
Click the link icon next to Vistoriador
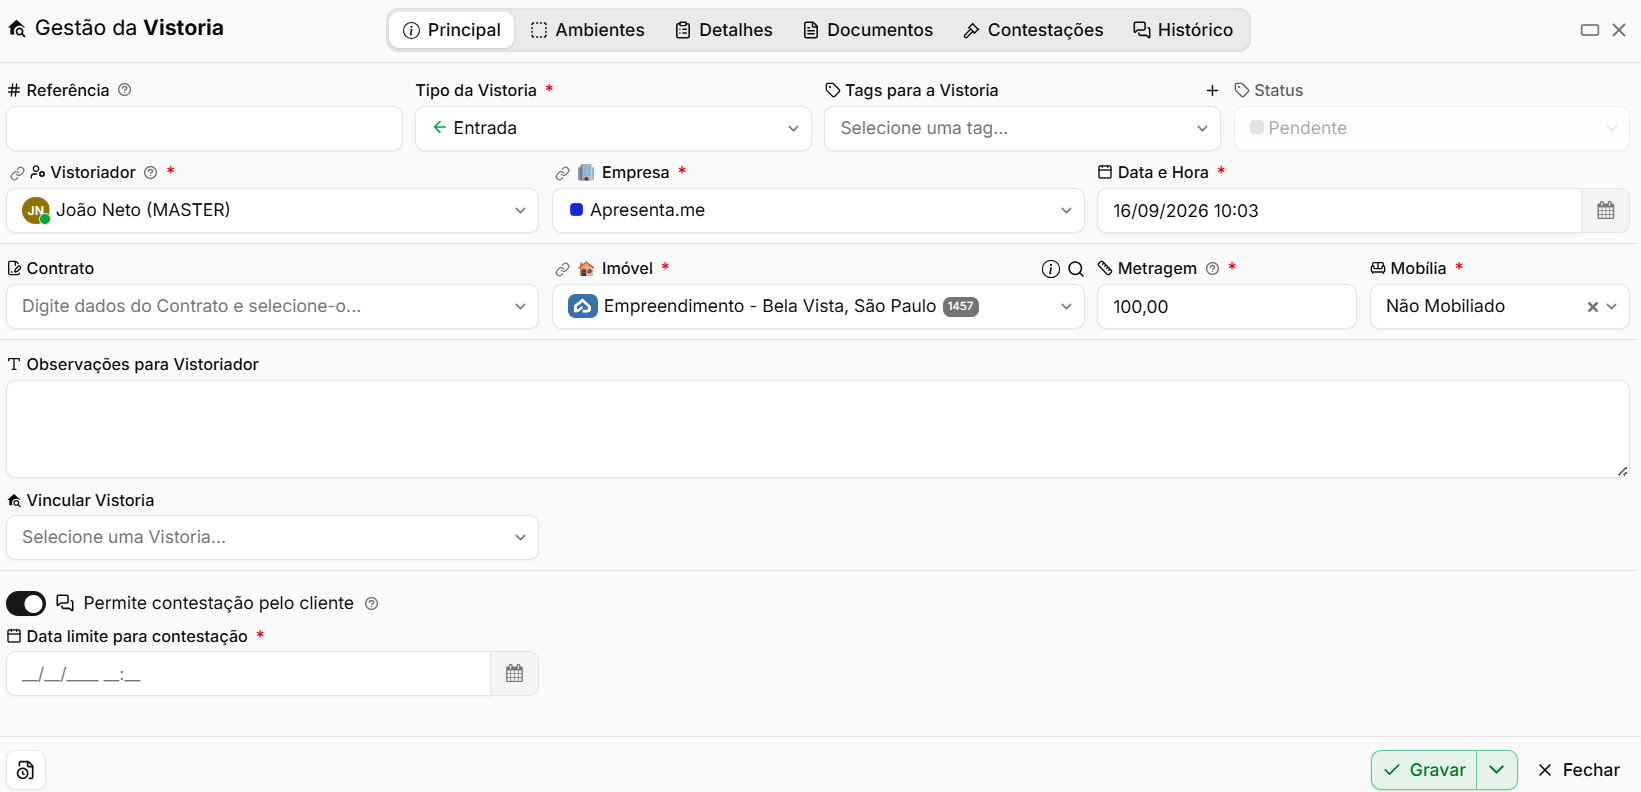(17, 173)
